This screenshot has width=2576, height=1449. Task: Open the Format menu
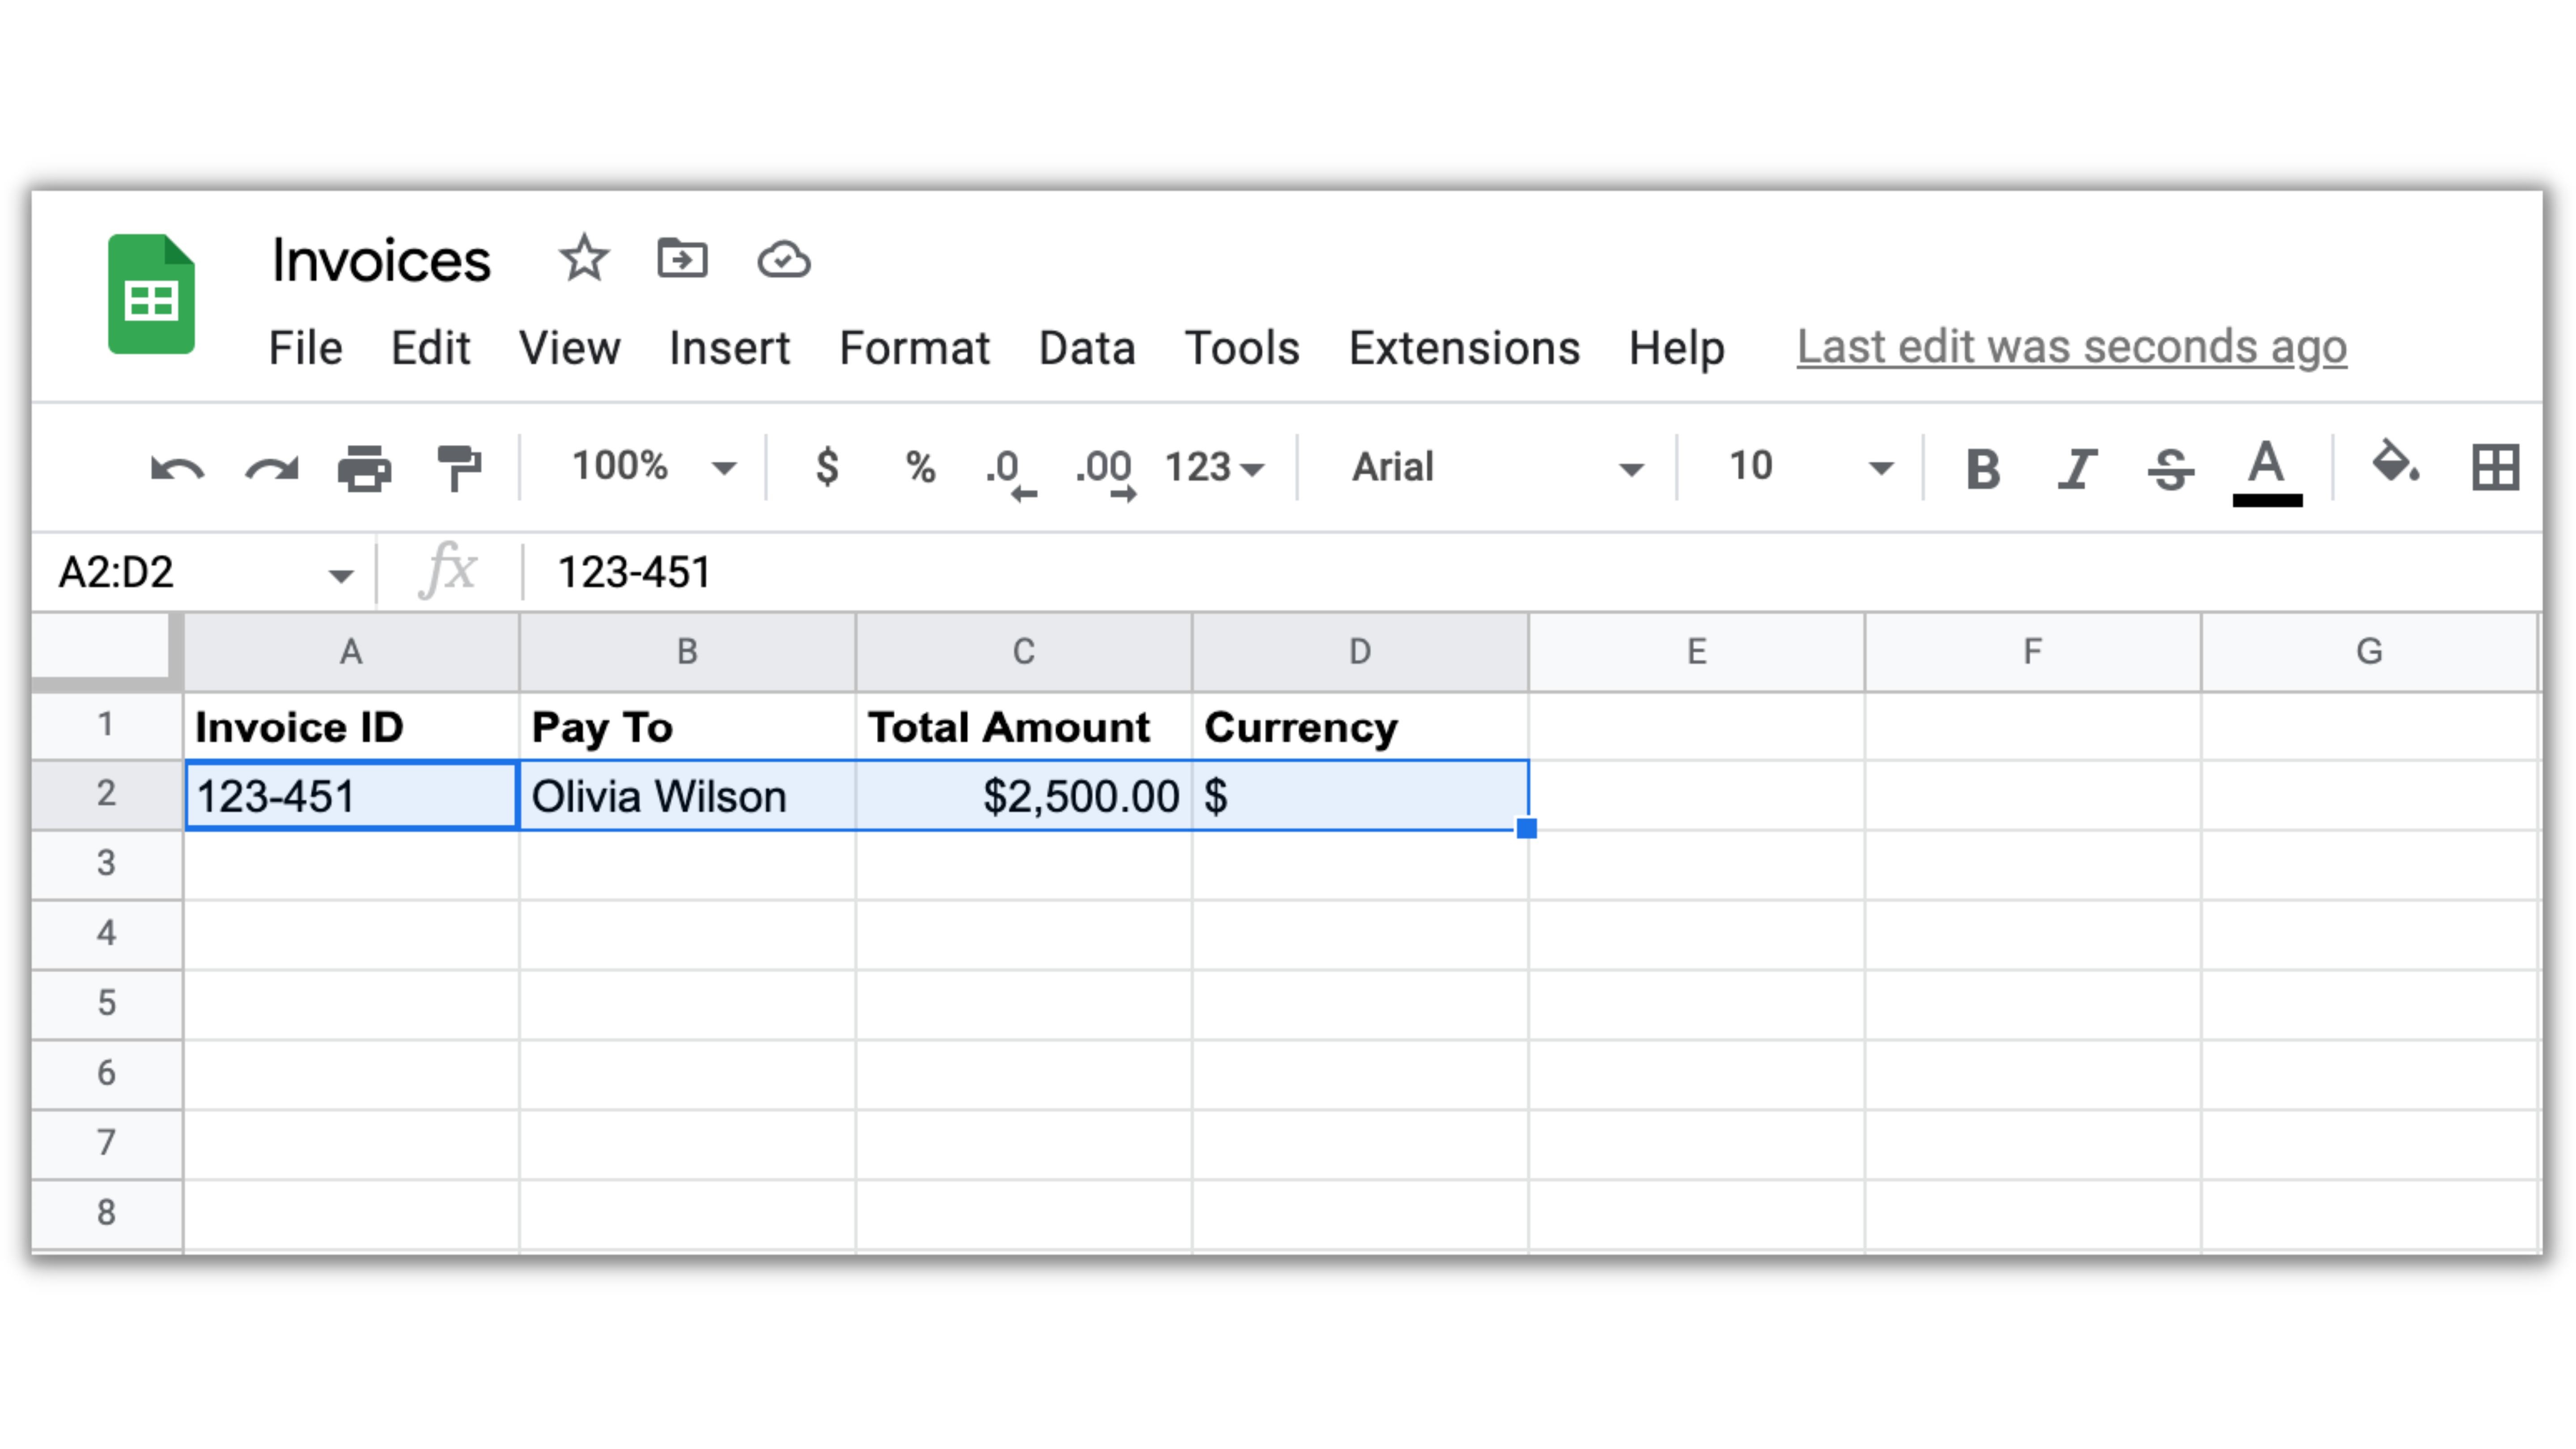914,348
